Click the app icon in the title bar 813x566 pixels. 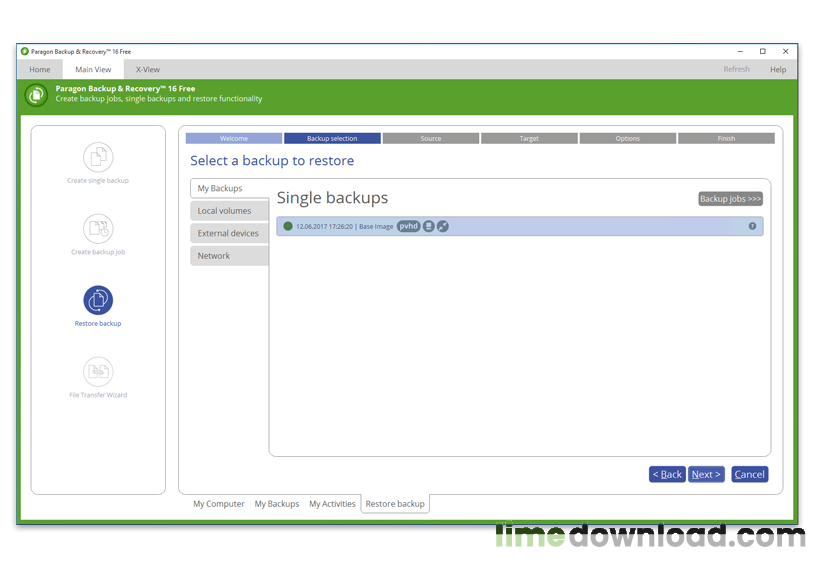click(x=24, y=51)
